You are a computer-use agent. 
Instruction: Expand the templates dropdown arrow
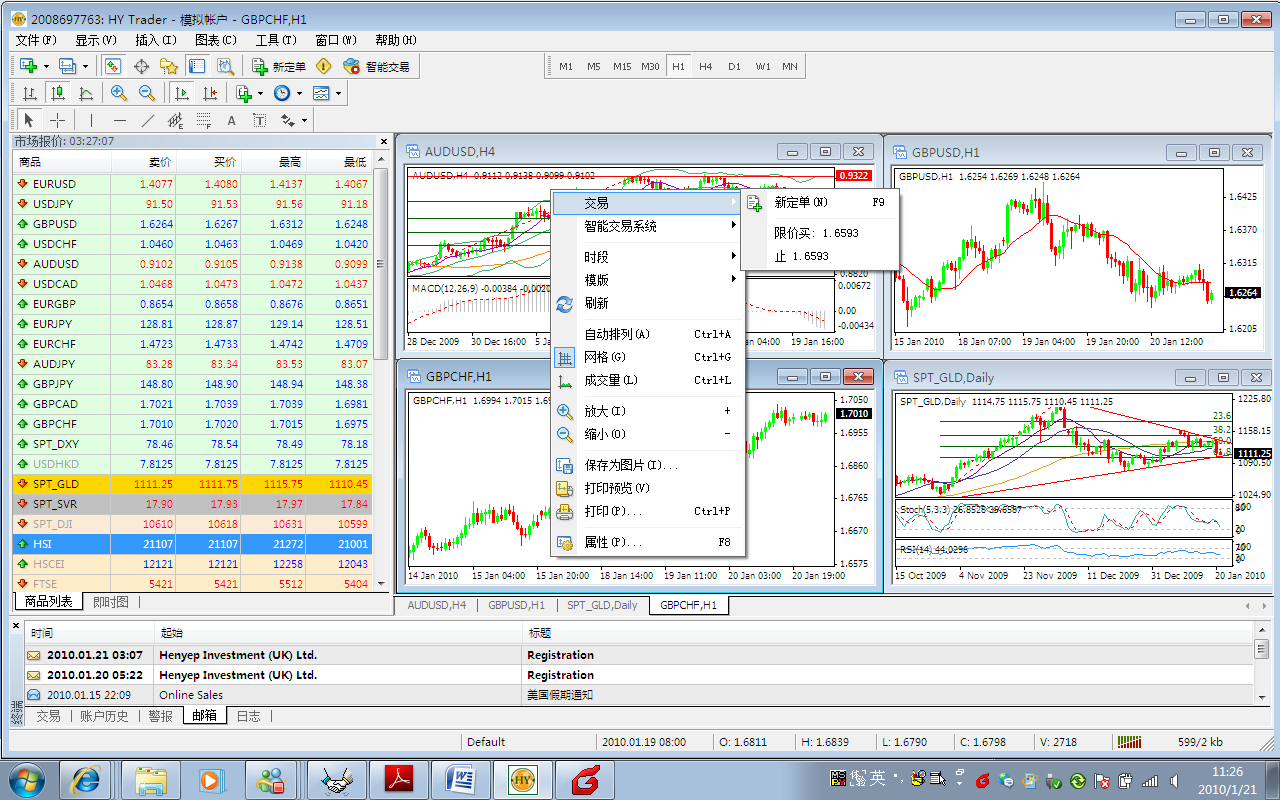338,93
